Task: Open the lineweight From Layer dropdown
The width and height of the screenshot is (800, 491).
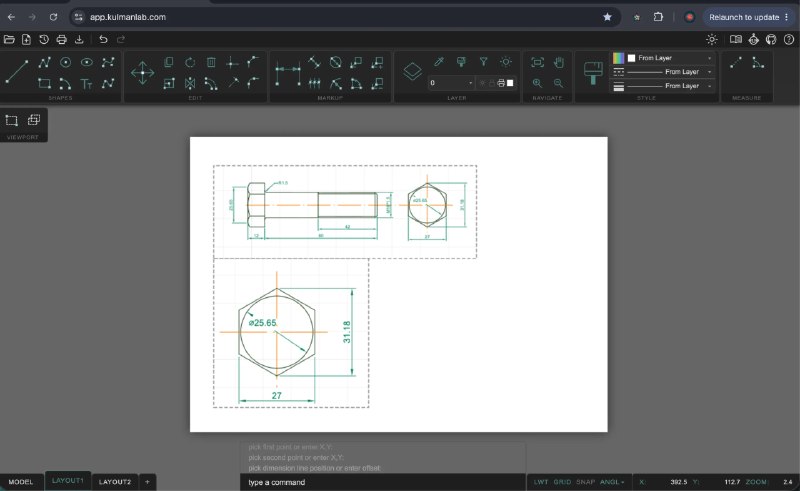Action: (x=670, y=86)
